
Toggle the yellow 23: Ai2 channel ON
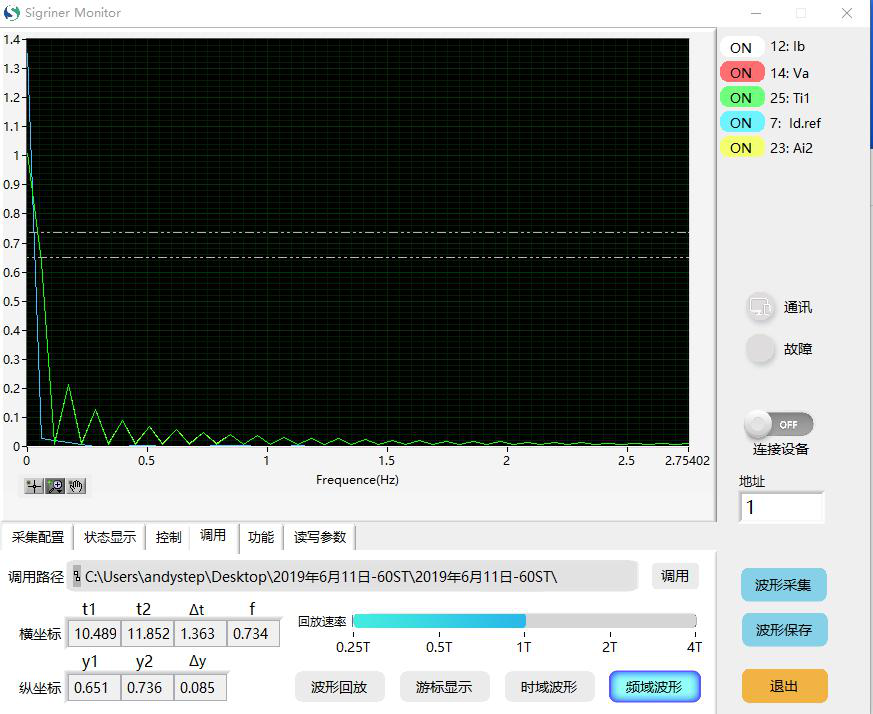(x=741, y=148)
